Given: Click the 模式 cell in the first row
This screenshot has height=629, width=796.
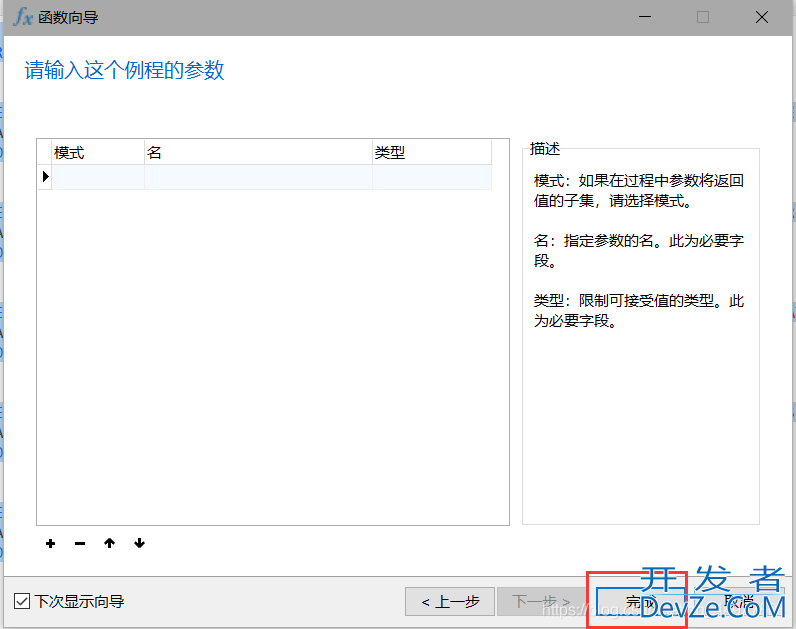Looking at the screenshot, I should point(98,177).
